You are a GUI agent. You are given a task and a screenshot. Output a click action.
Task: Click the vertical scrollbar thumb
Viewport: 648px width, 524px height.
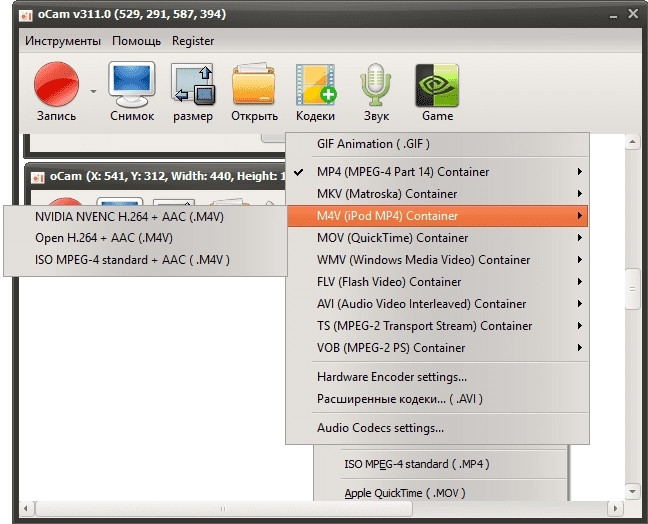[x=633, y=289]
